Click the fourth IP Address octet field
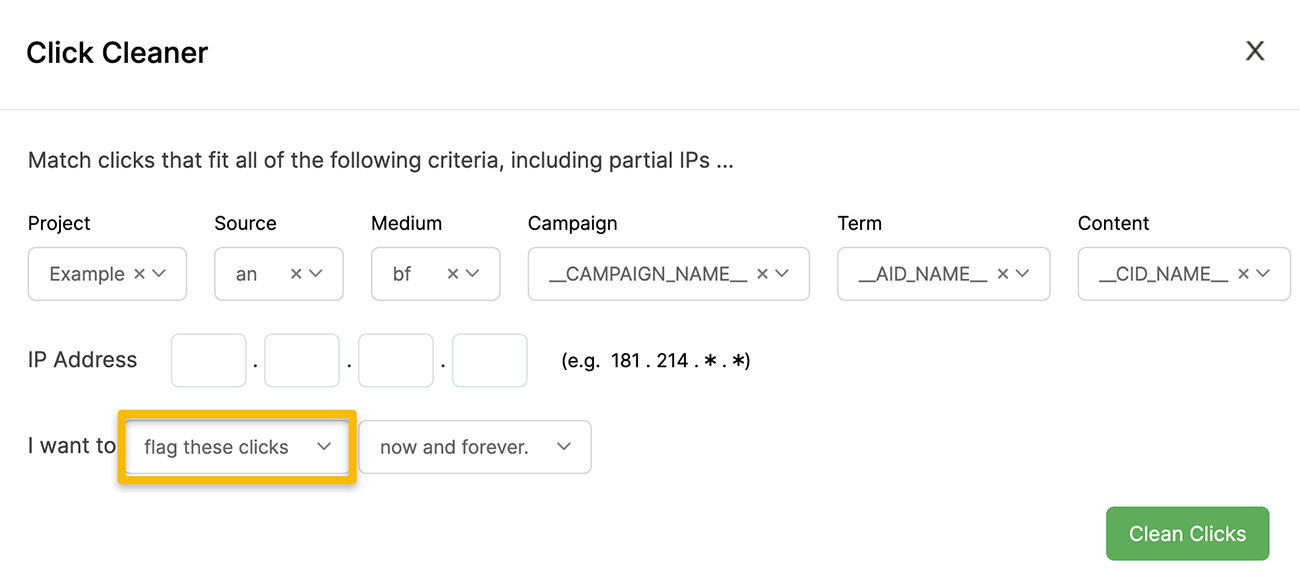This screenshot has height=587, width=1300. click(490, 360)
